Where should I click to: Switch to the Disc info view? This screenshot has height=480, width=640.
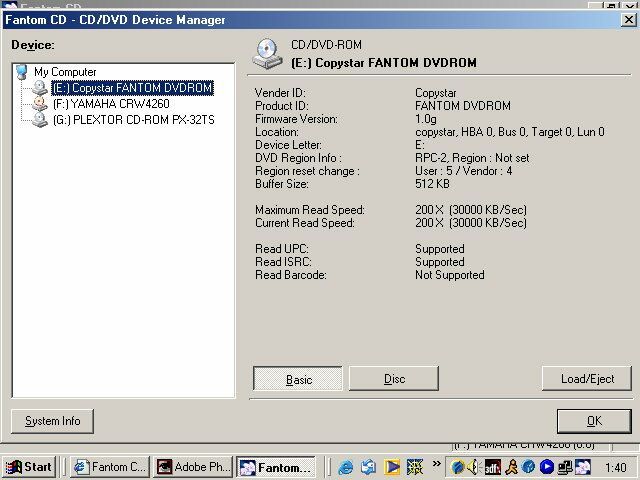(x=394, y=379)
